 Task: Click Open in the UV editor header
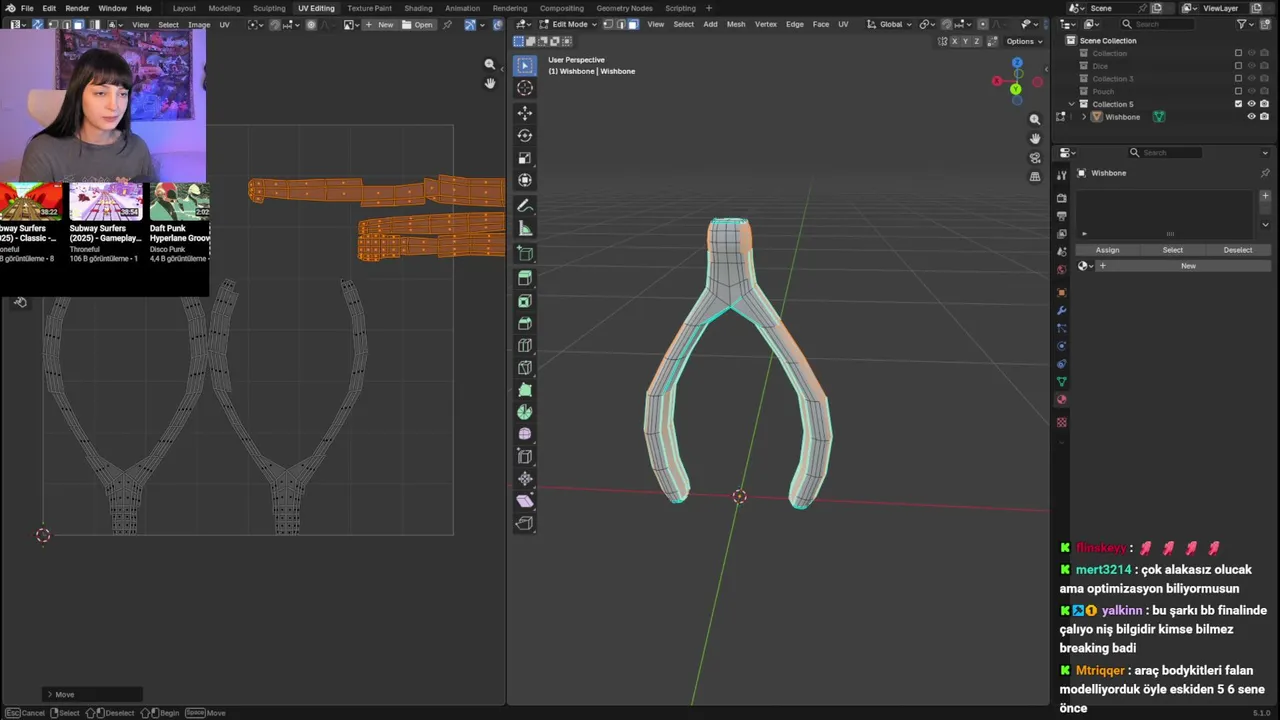(x=418, y=24)
